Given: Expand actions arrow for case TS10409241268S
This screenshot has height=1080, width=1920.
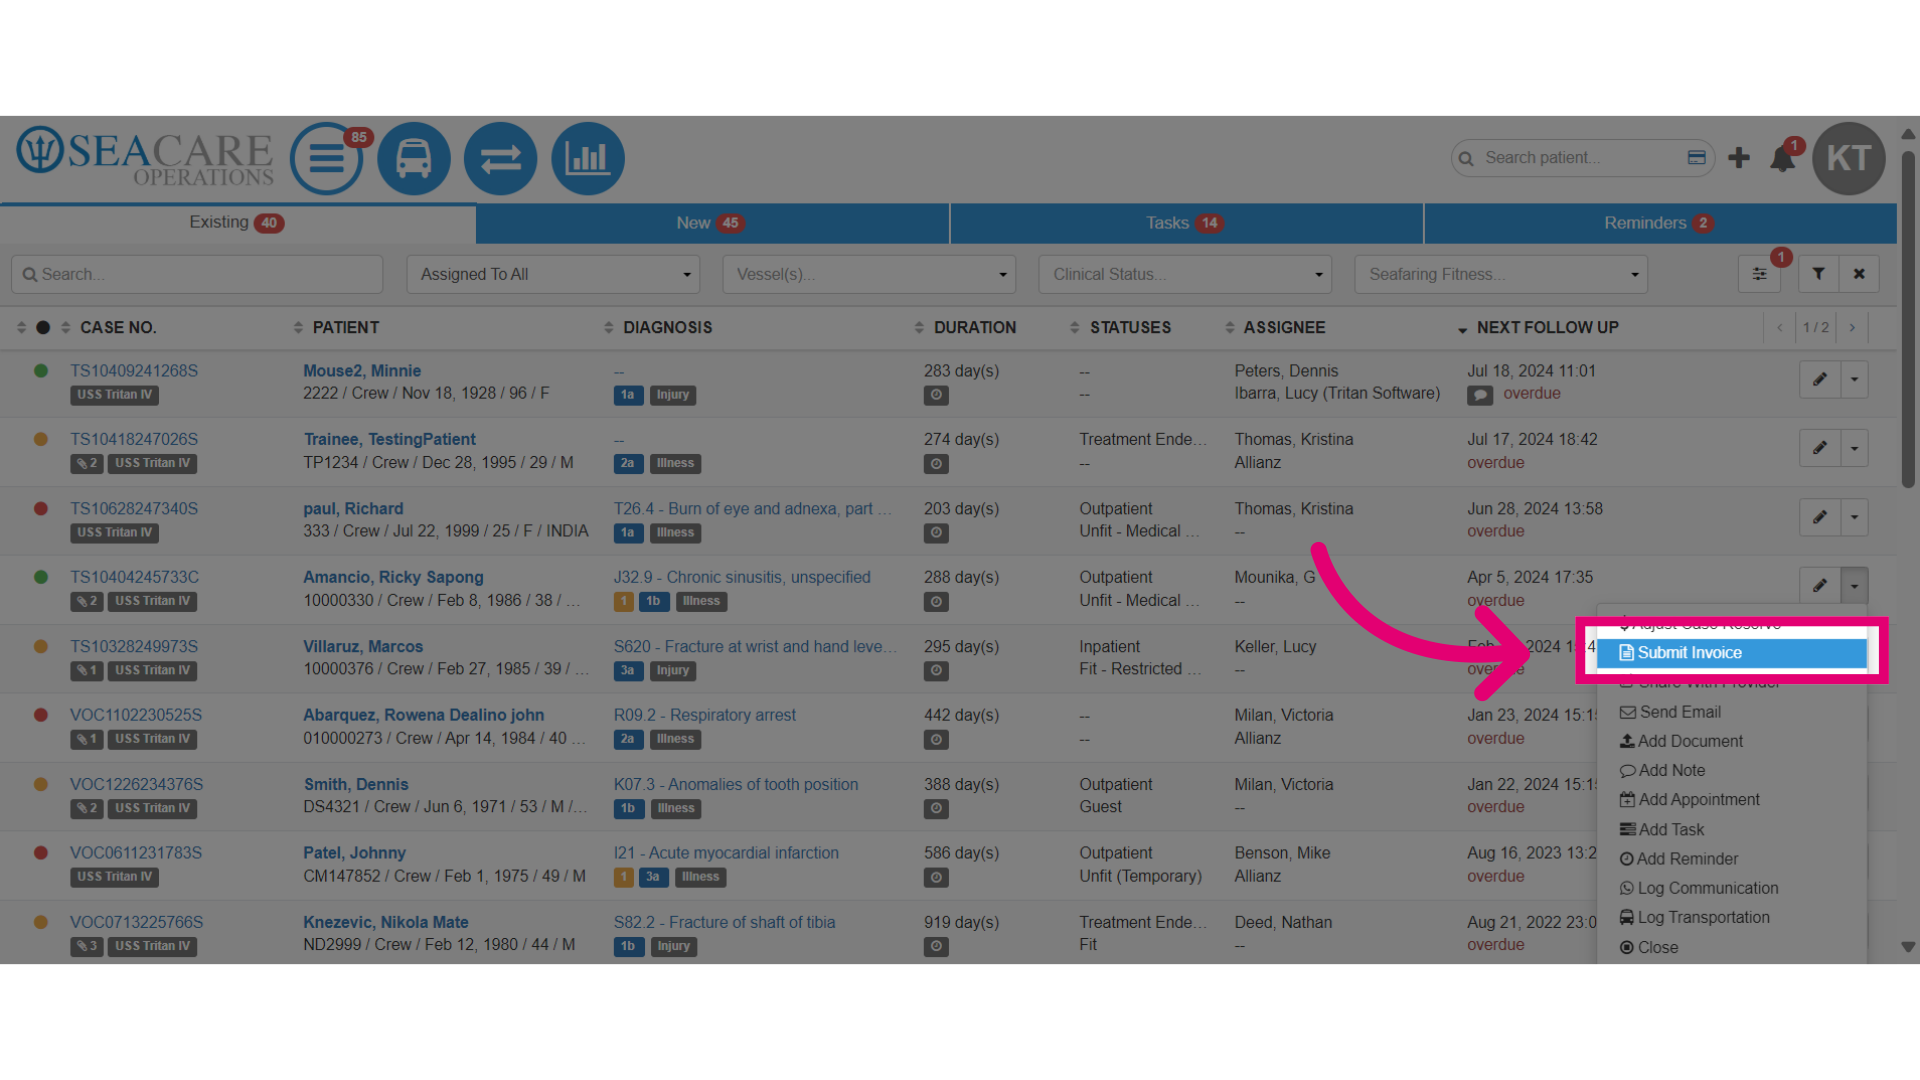Looking at the screenshot, I should click(1855, 379).
